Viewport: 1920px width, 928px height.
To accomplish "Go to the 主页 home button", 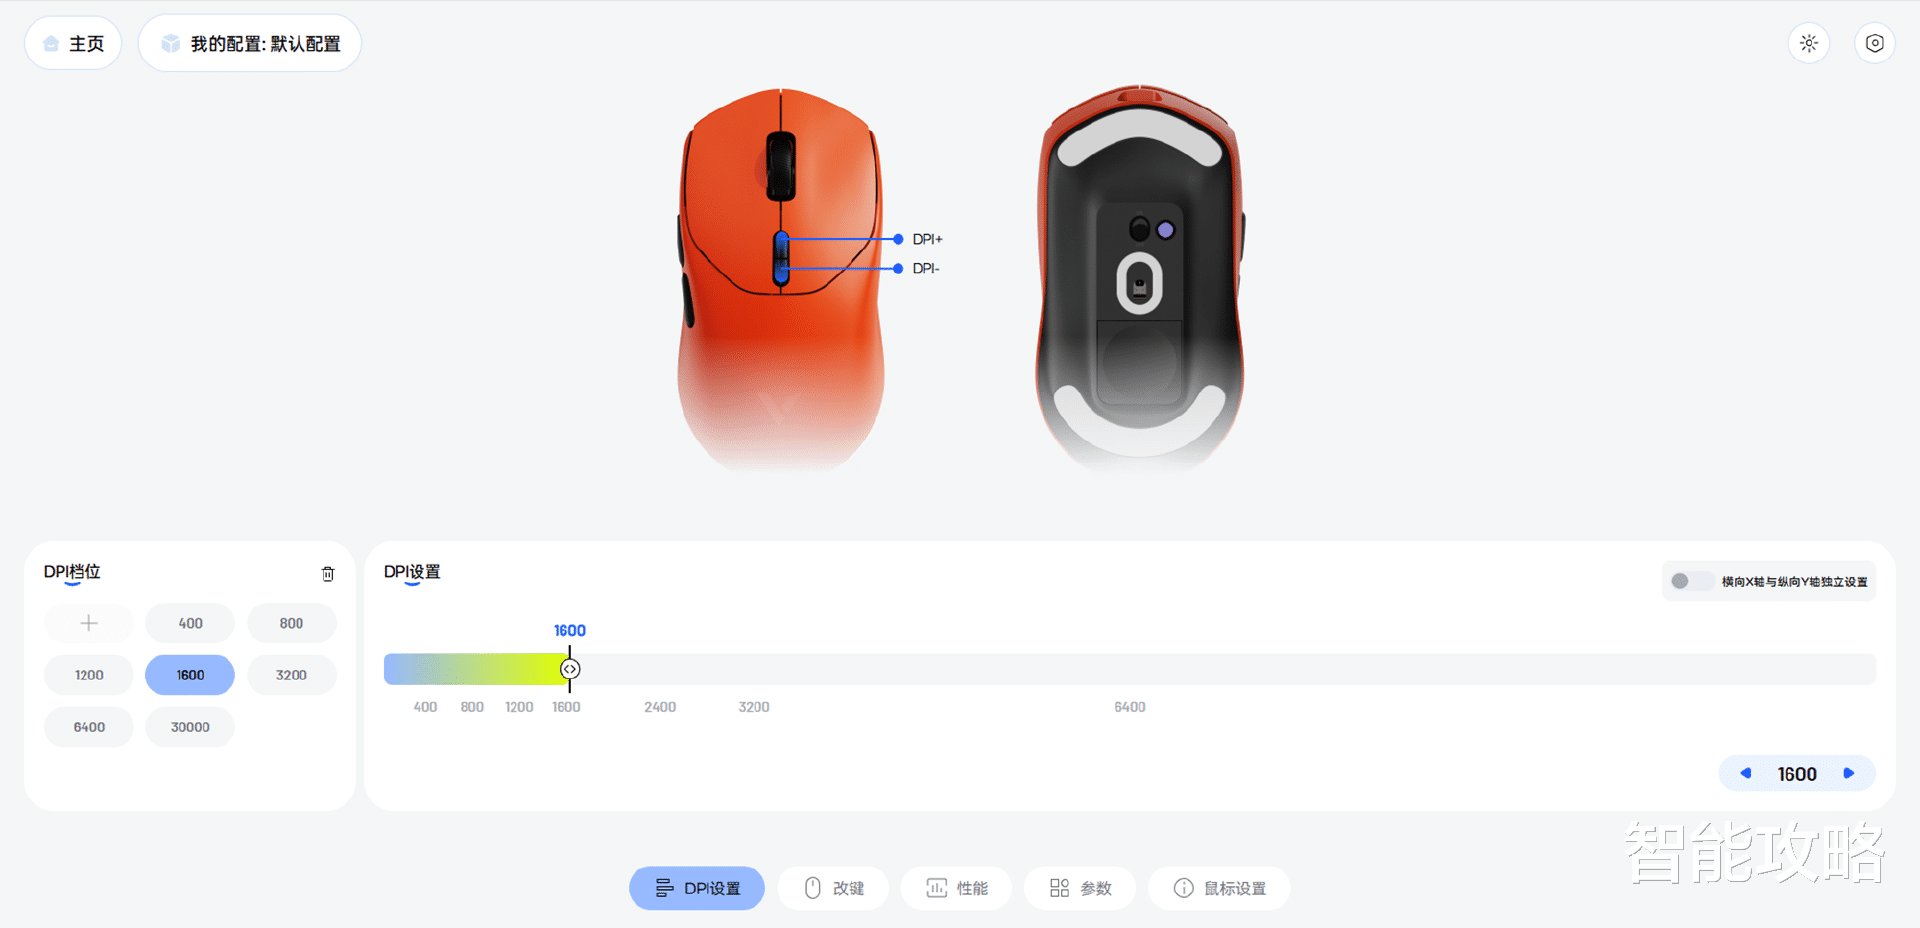I will coord(73,43).
